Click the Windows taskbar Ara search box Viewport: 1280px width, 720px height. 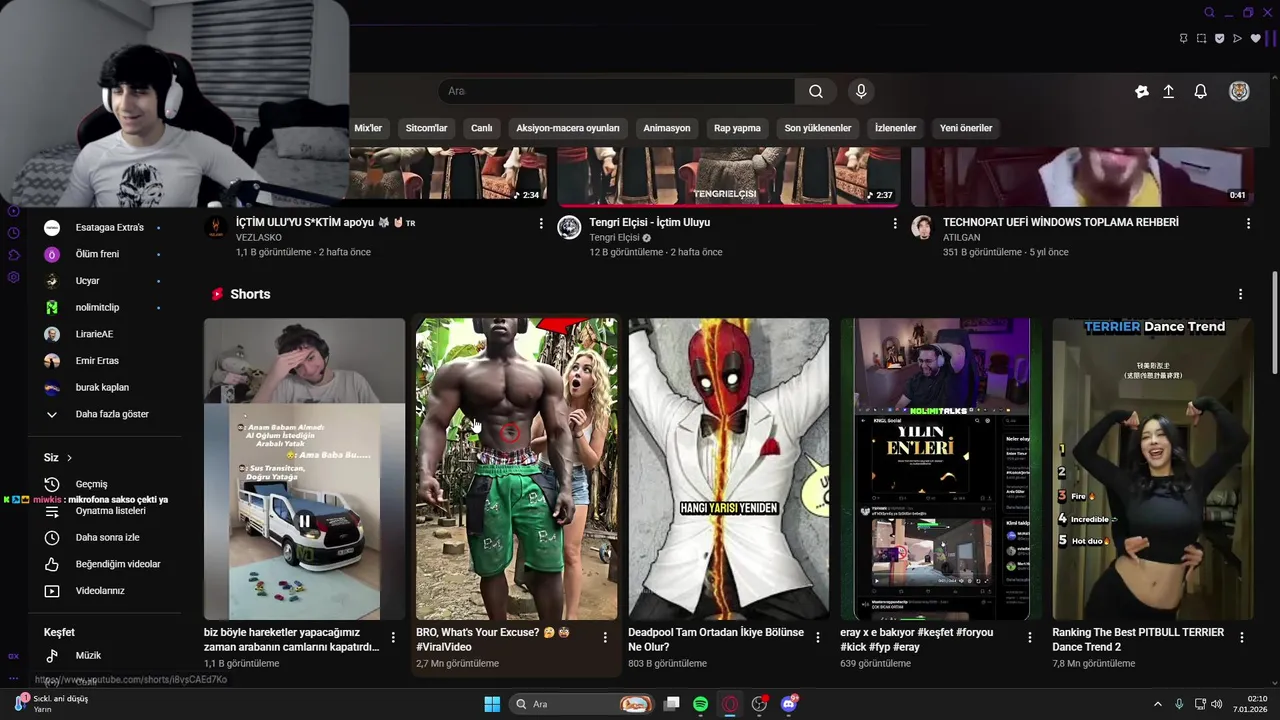[x=582, y=704]
